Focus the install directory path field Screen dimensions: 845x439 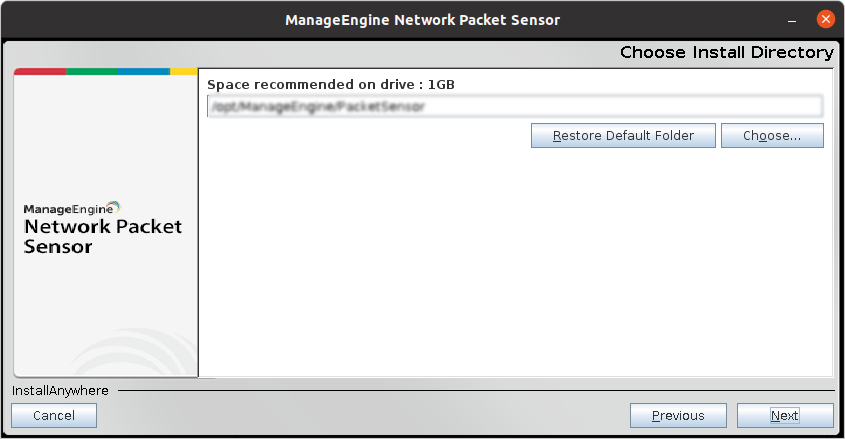[x=514, y=106]
